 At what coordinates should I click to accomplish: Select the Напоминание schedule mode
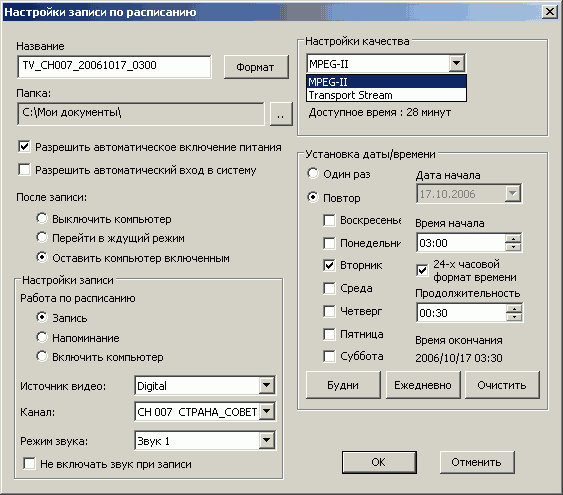pyautogui.click(x=42, y=337)
